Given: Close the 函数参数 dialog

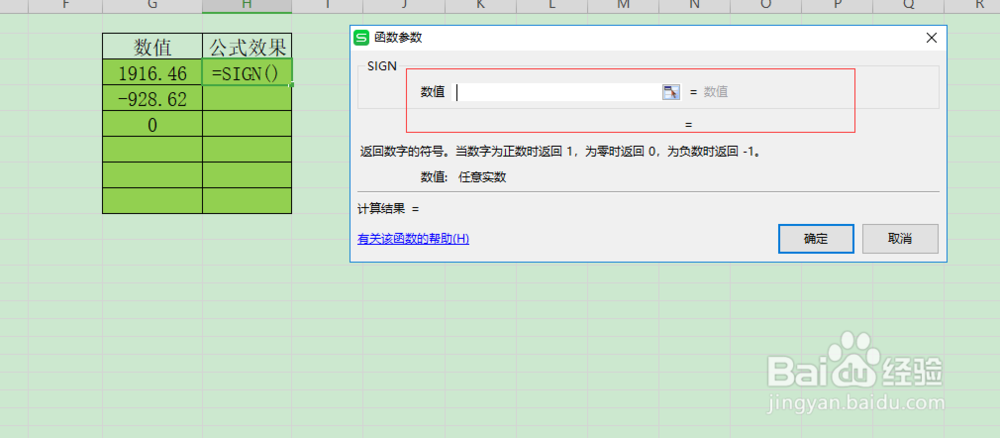Looking at the screenshot, I should 931,38.
